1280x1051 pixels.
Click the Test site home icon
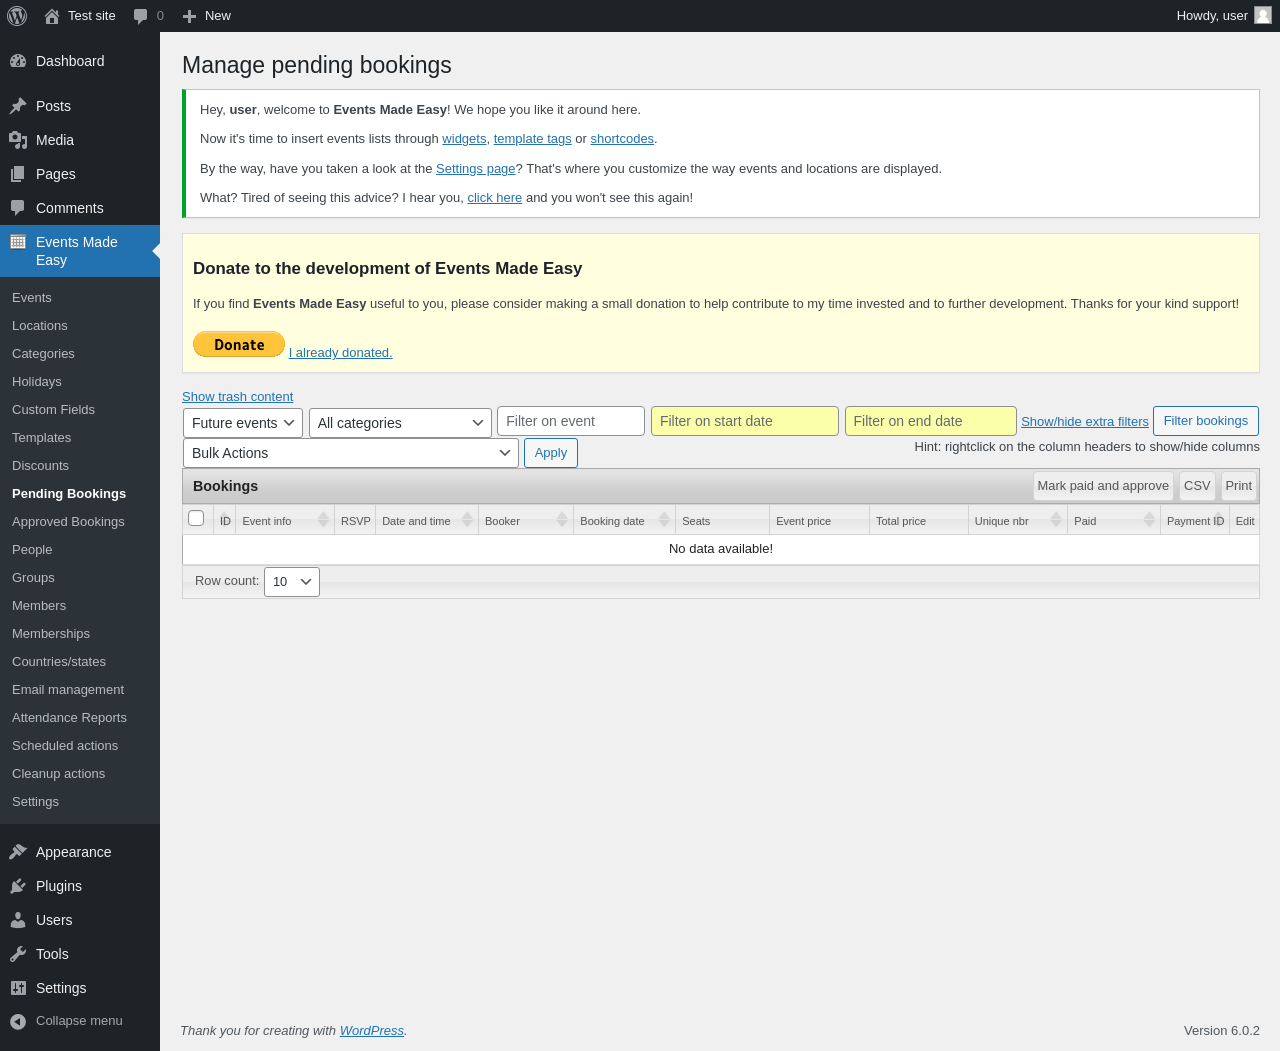pos(52,16)
